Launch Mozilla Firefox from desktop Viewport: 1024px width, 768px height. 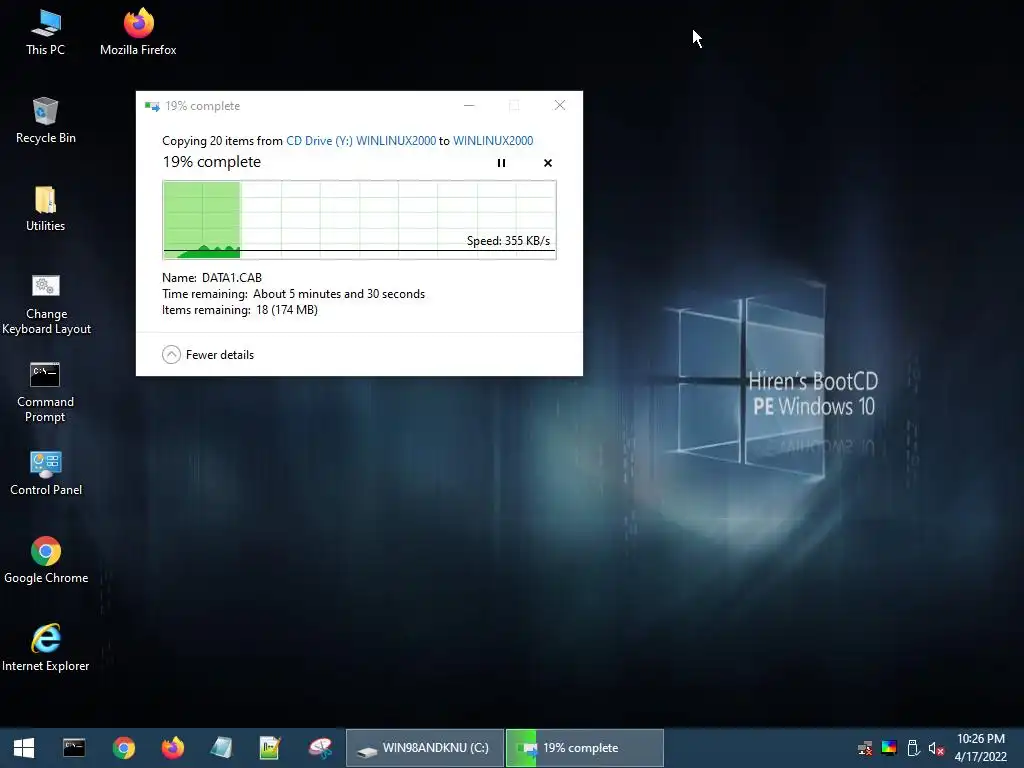coord(138,33)
